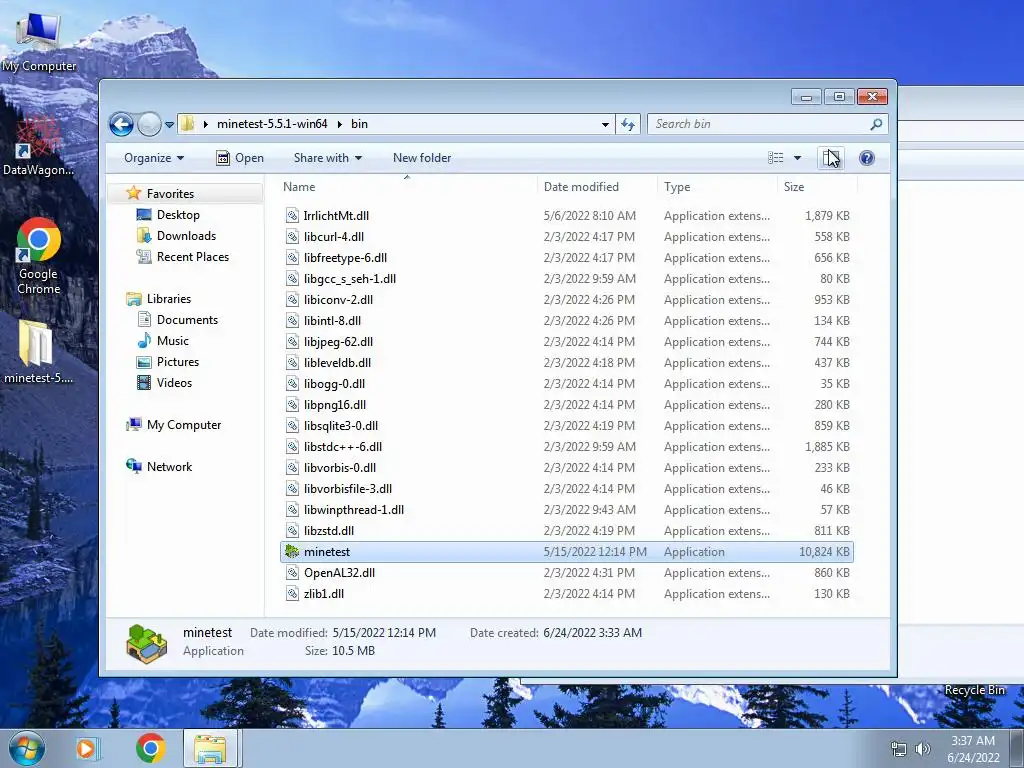Click libjpeg-62.dll file icon
Screen dimensions: 1024x768
pos(292,342)
